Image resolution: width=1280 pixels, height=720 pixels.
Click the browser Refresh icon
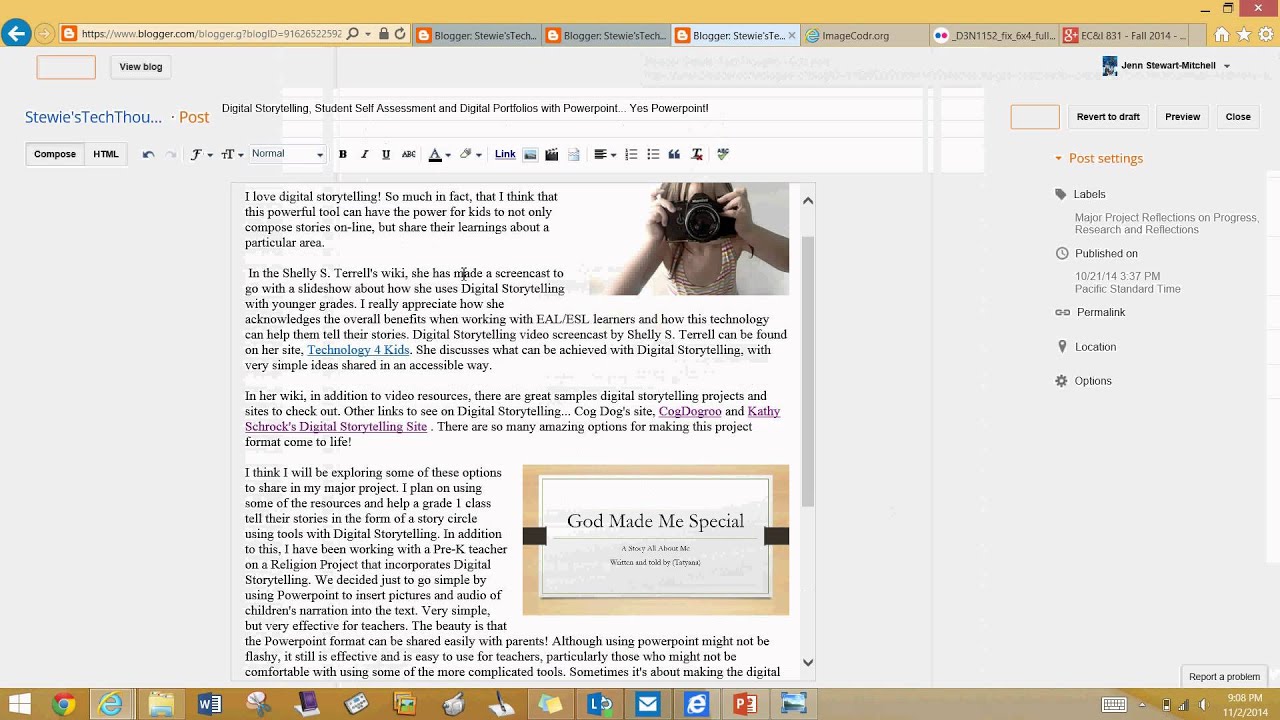(x=400, y=34)
